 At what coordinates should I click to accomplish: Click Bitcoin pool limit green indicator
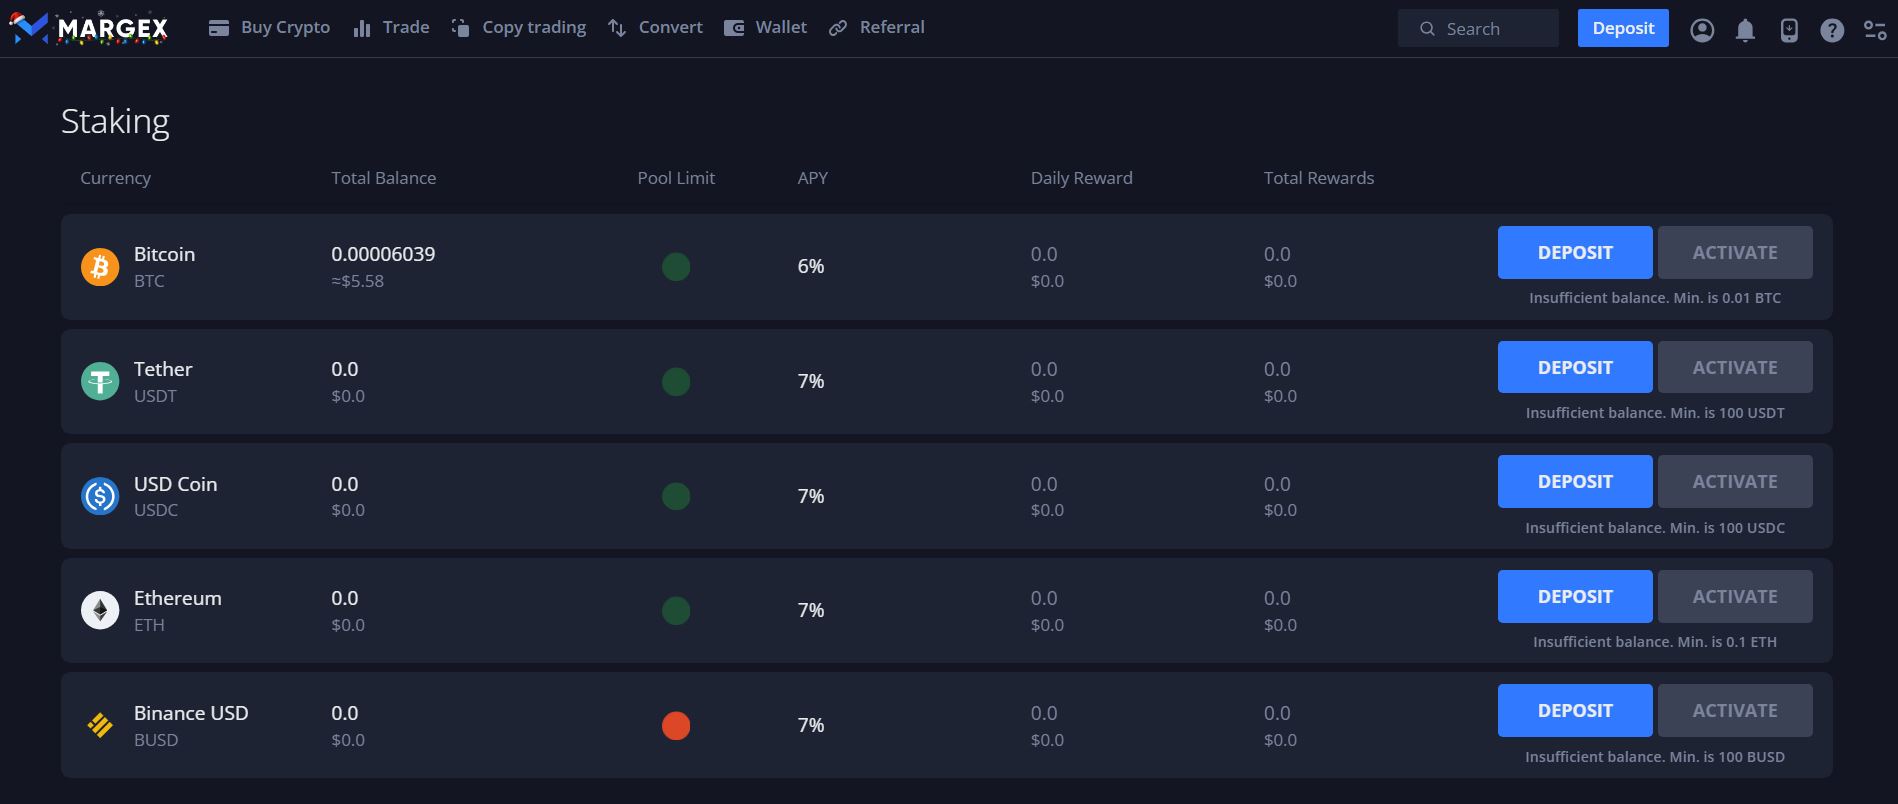pos(676,267)
